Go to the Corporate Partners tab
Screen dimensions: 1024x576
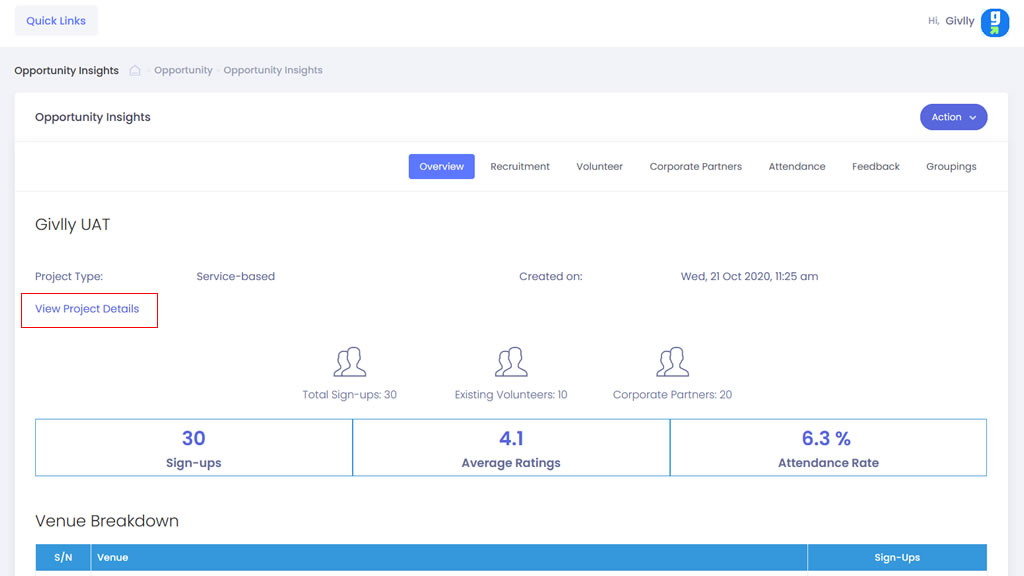click(x=695, y=167)
